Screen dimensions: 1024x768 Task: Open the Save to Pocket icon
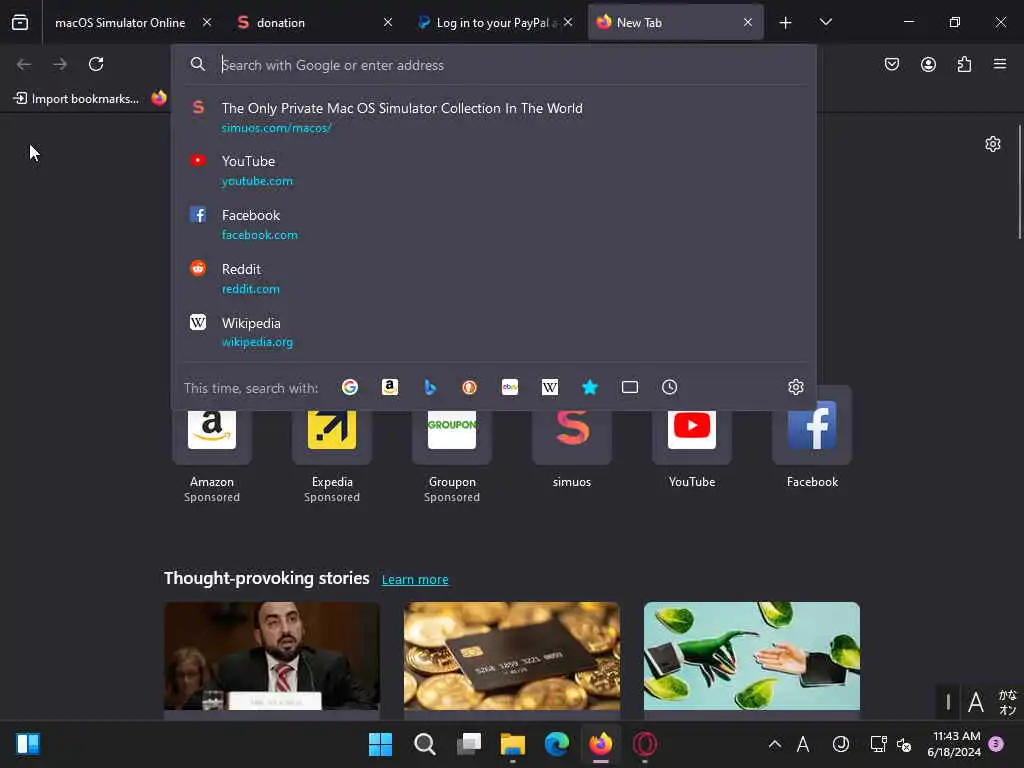(x=891, y=64)
